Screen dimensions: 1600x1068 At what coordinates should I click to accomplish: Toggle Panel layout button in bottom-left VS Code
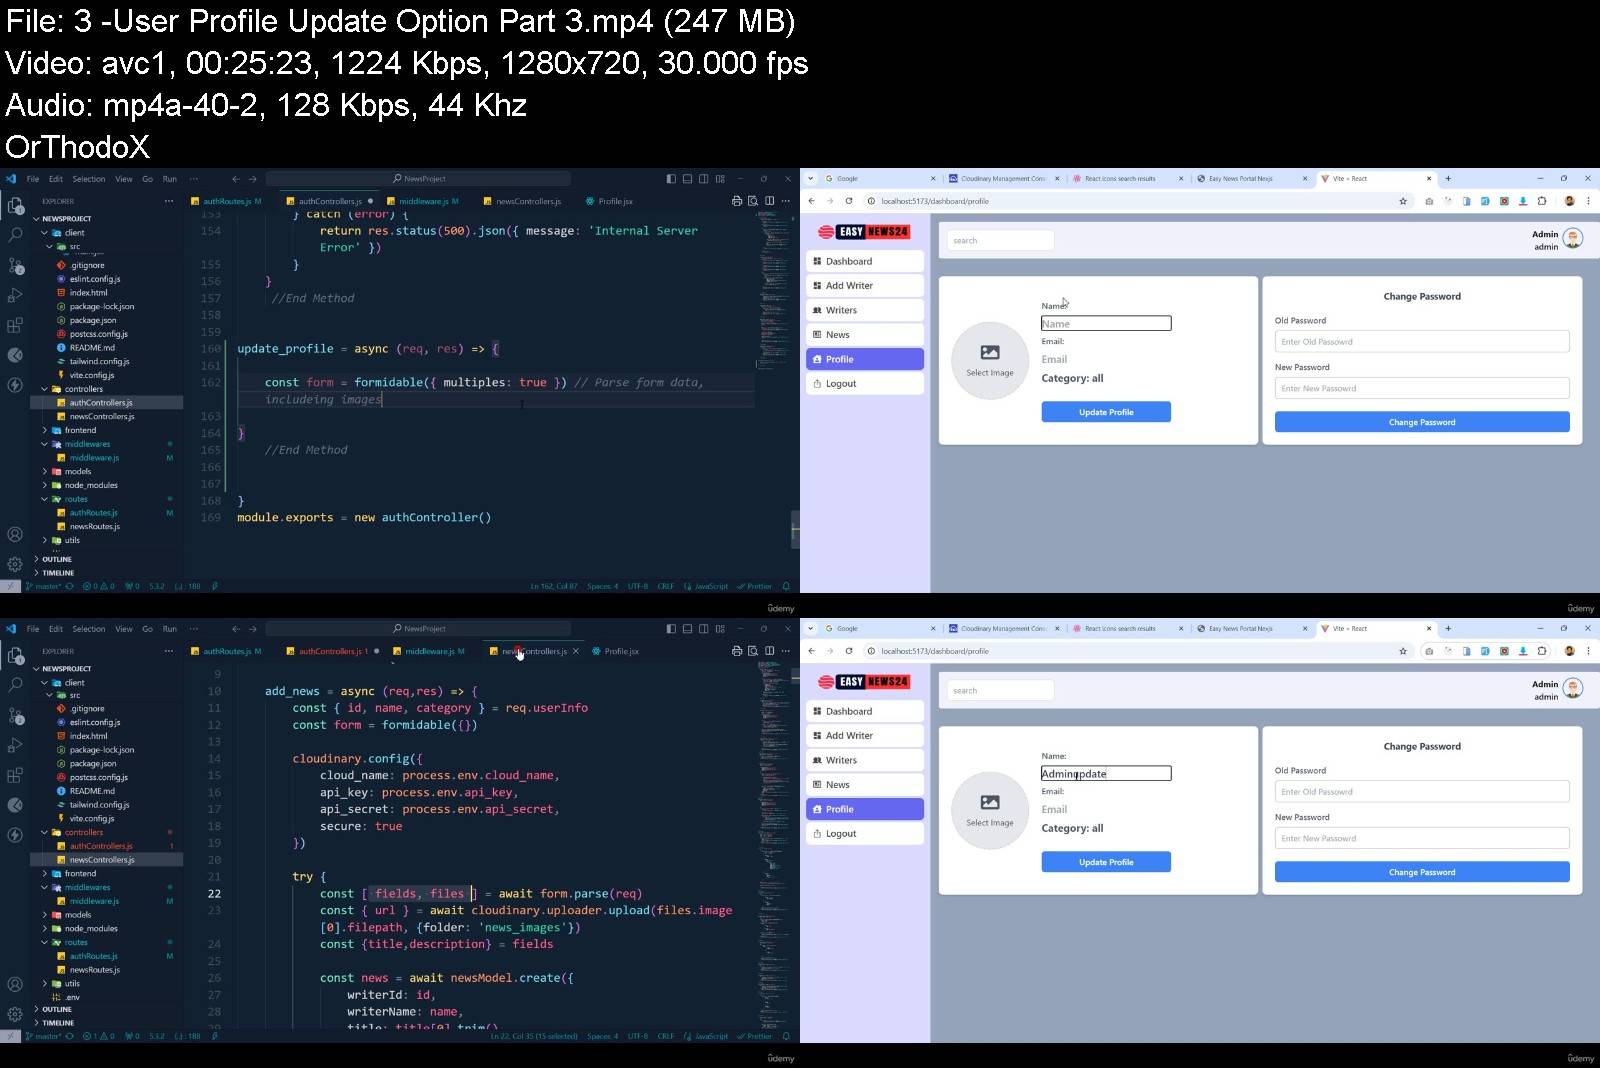click(x=687, y=629)
